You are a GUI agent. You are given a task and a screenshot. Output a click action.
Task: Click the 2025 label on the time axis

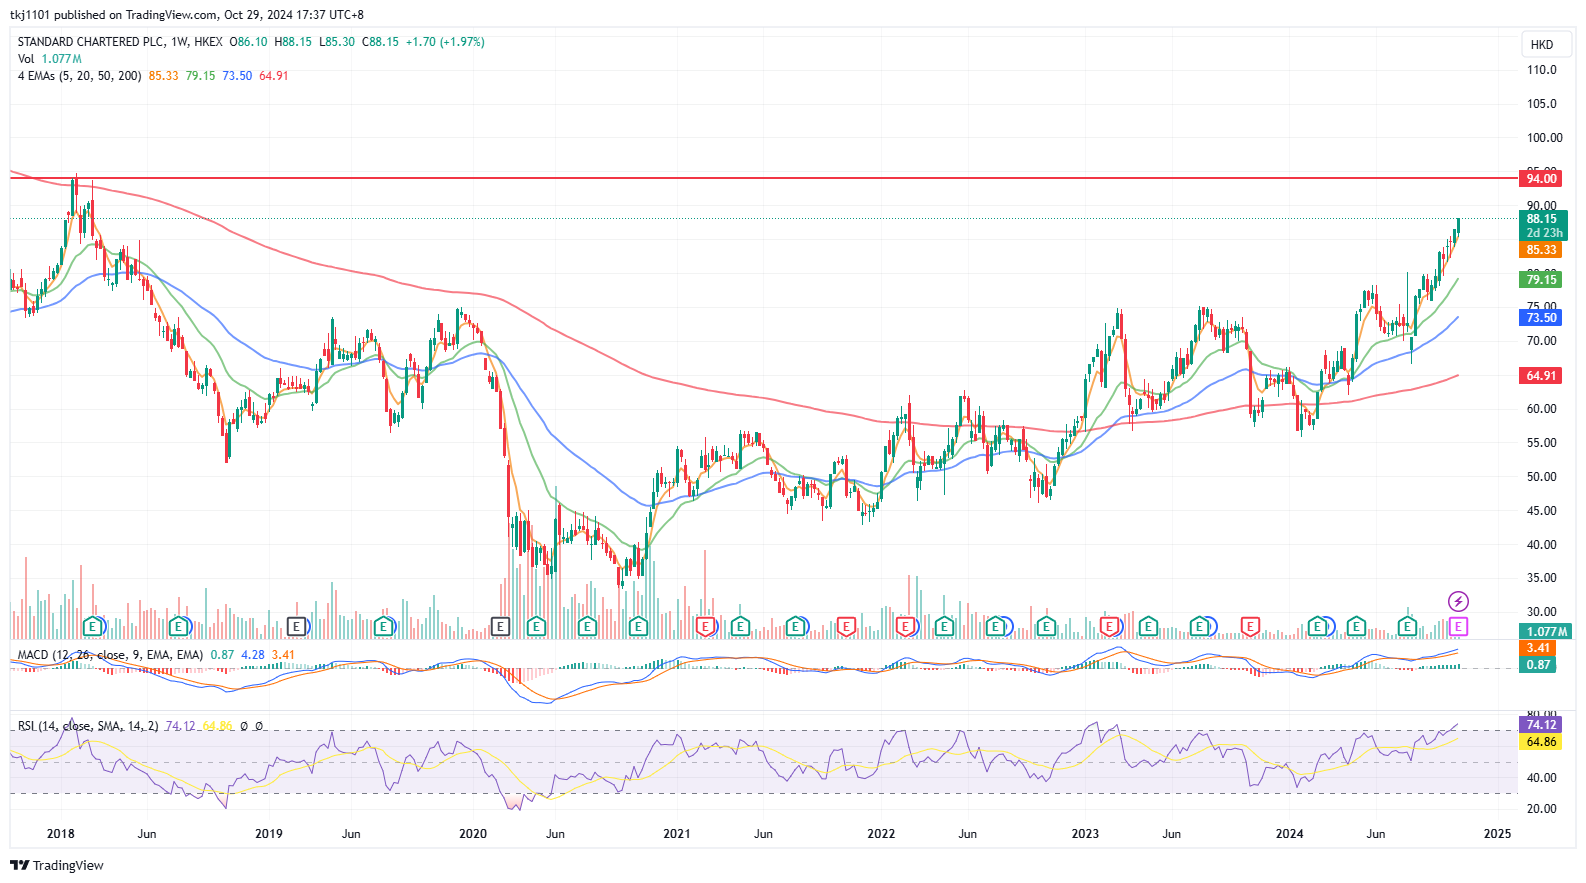1497,834
